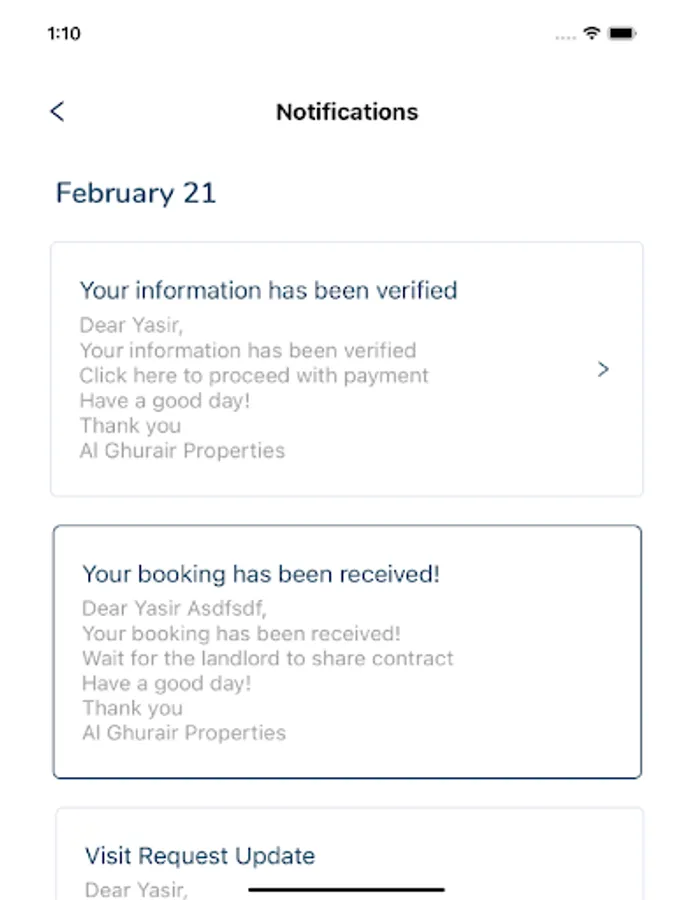The height and width of the screenshot is (900, 689).
Task: Tap the back arrow icon
Action: pyautogui.click(x=57, y=111)
